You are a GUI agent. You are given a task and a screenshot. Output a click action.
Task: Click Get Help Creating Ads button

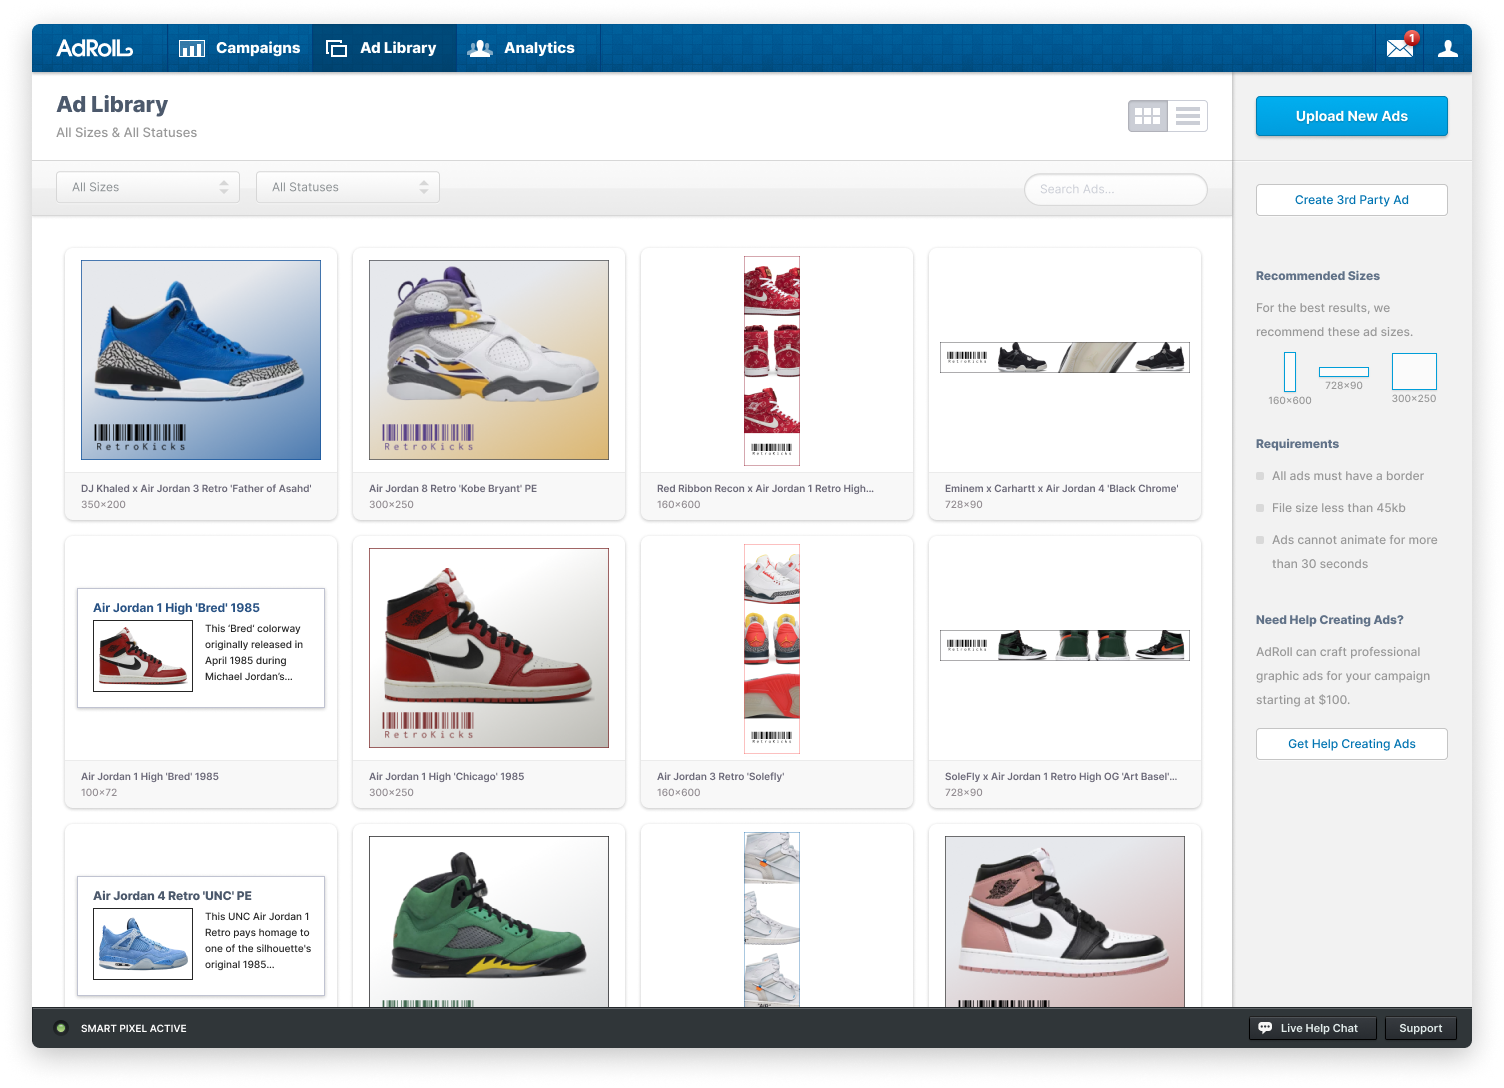point(1351,744)
